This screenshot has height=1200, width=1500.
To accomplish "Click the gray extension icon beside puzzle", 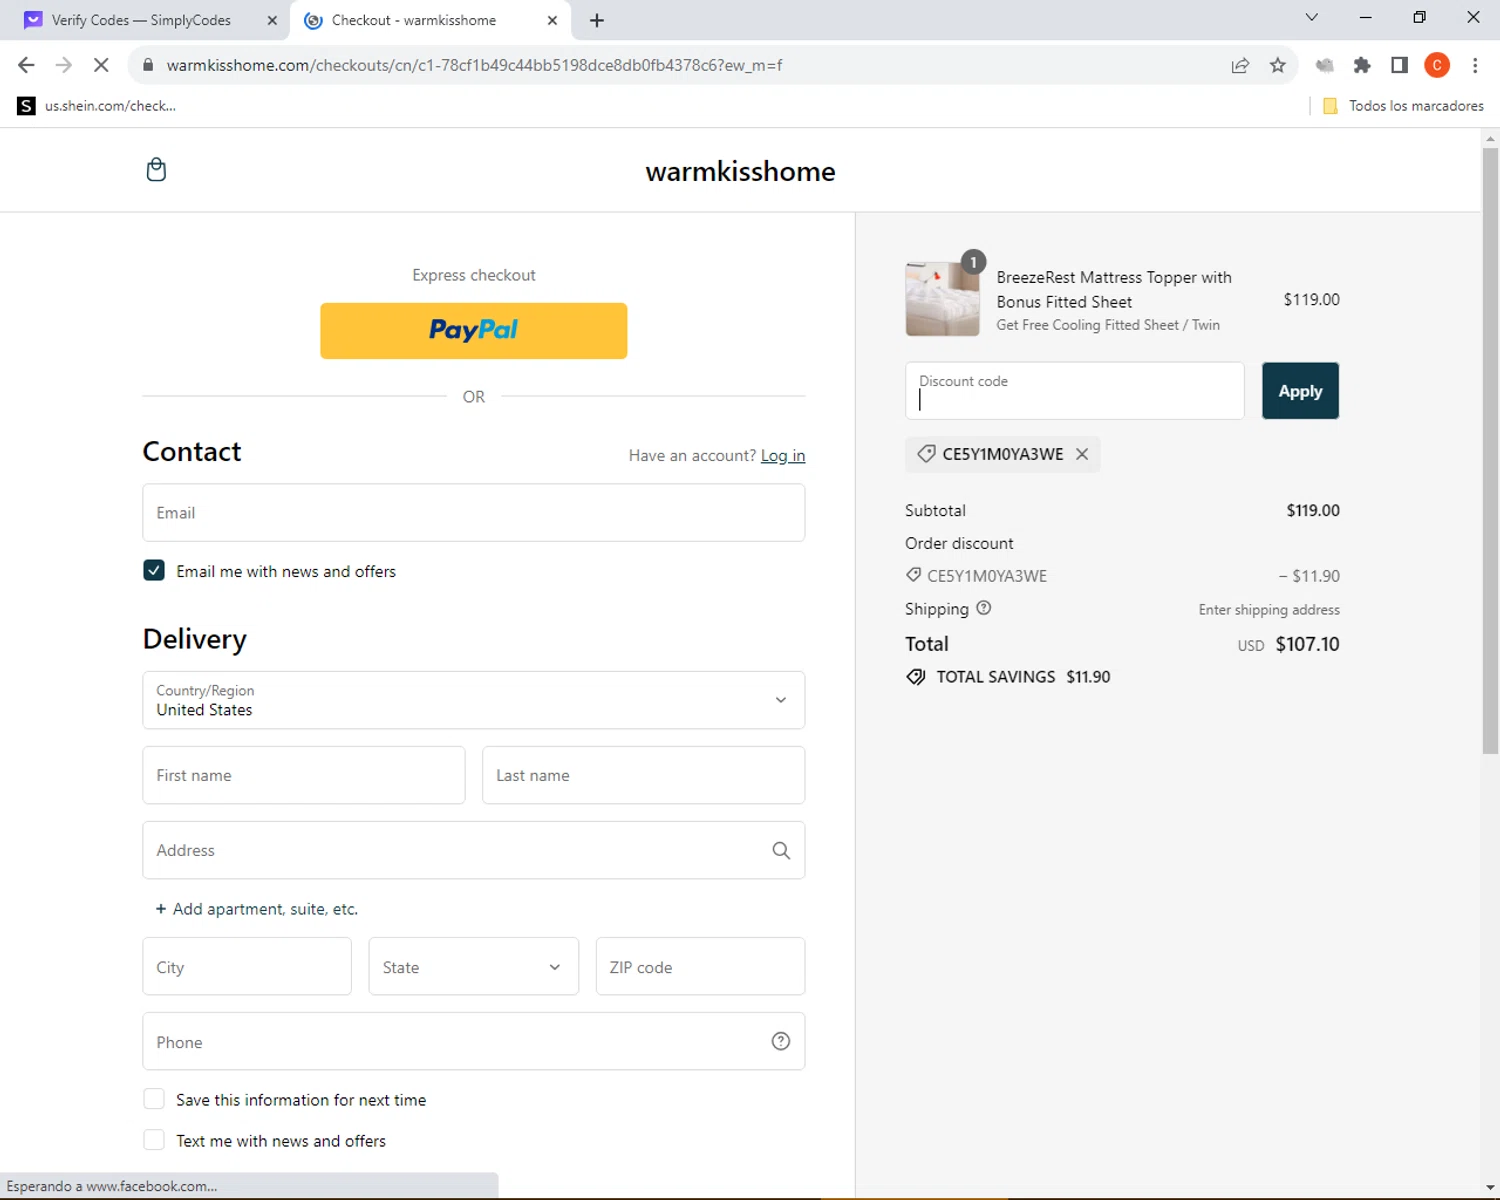I will pyautogui.click(x=1325, y=65).
